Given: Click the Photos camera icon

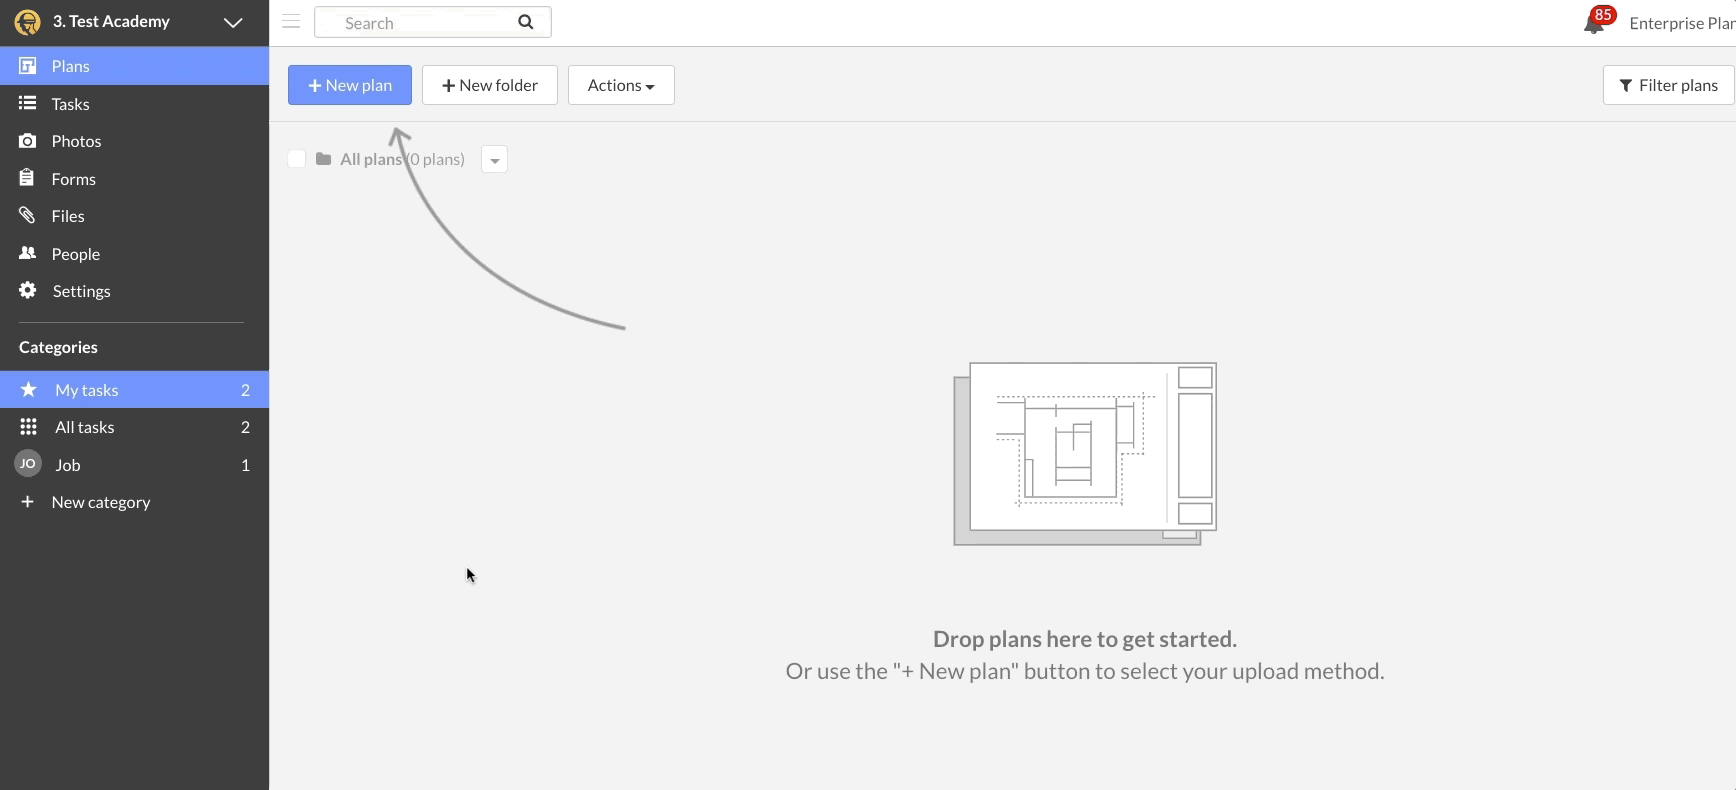Looking at the screenshot, I should pyautogui.click(x=27, y=141).
